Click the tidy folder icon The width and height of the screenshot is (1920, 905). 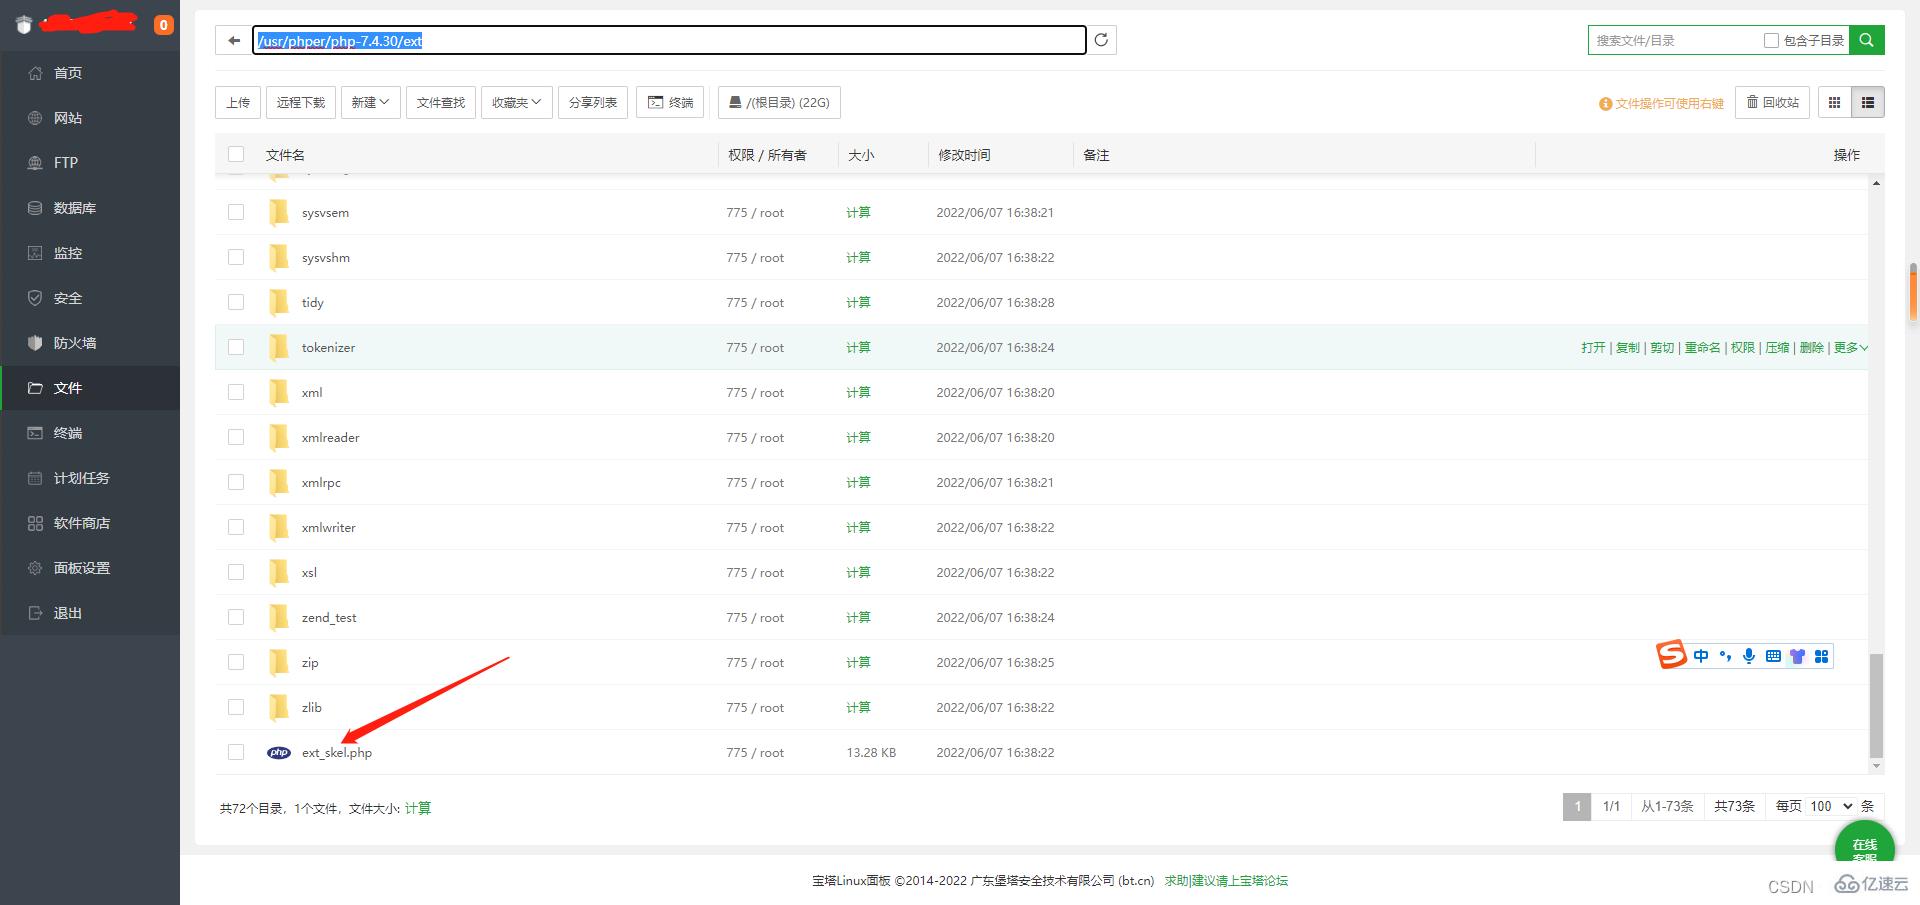pos(279,302)
